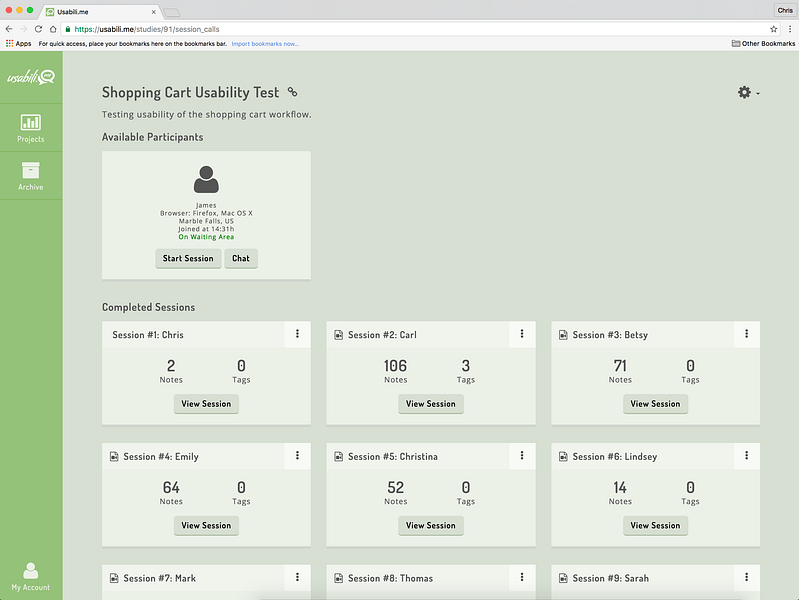Click Session #1: Chris title
799x600 pixels.
tap(148, 335)
